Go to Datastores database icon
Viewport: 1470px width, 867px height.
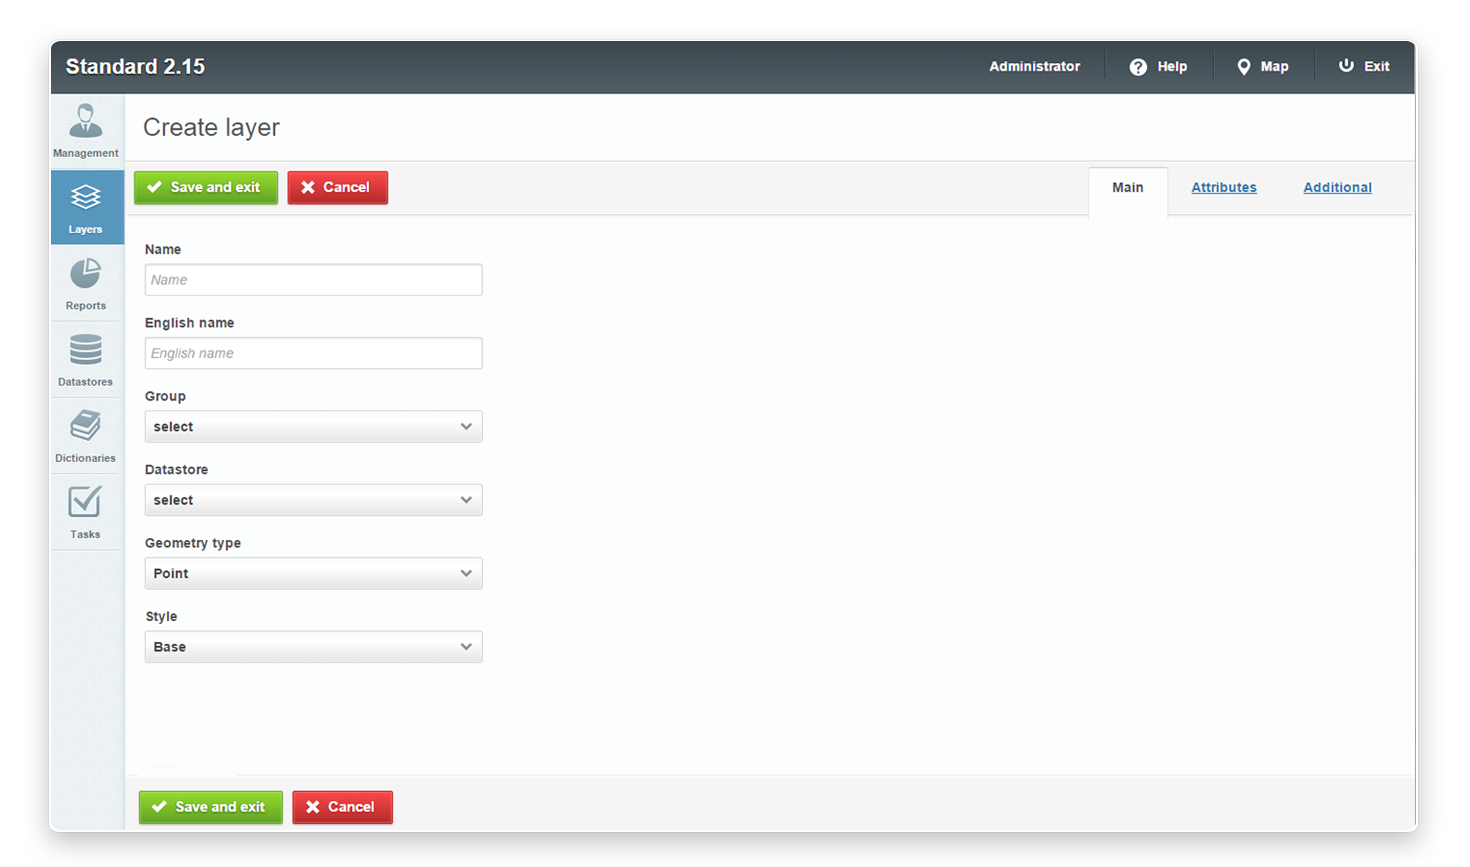(x=86, y=350)
